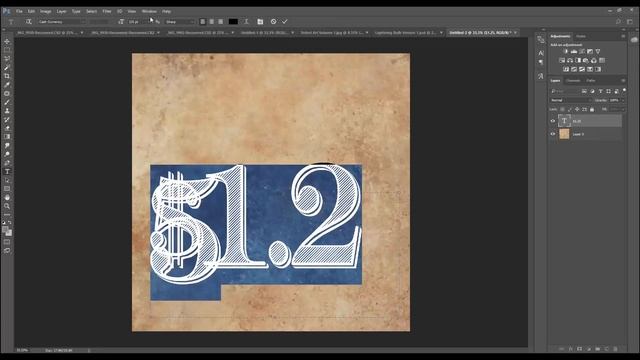This screenshot has height=360, width=640.
Task: Click the text color swatch in options bar
Action: tap(233, 22)
